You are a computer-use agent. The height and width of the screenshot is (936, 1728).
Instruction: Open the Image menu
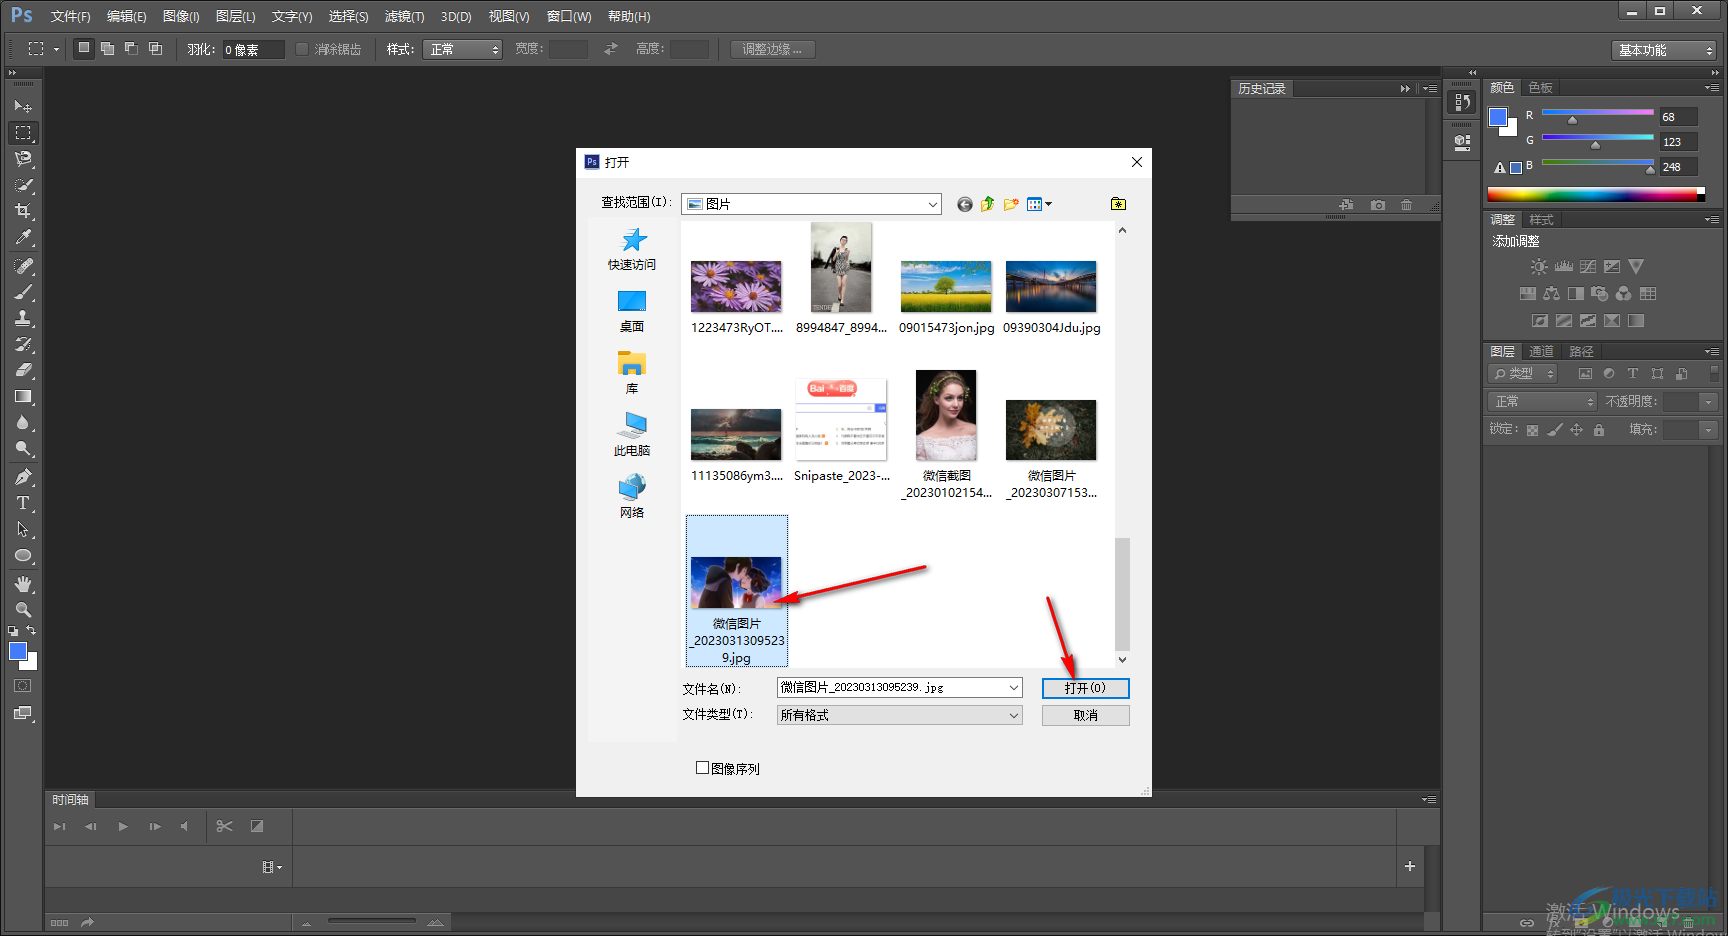pos(181,16)
